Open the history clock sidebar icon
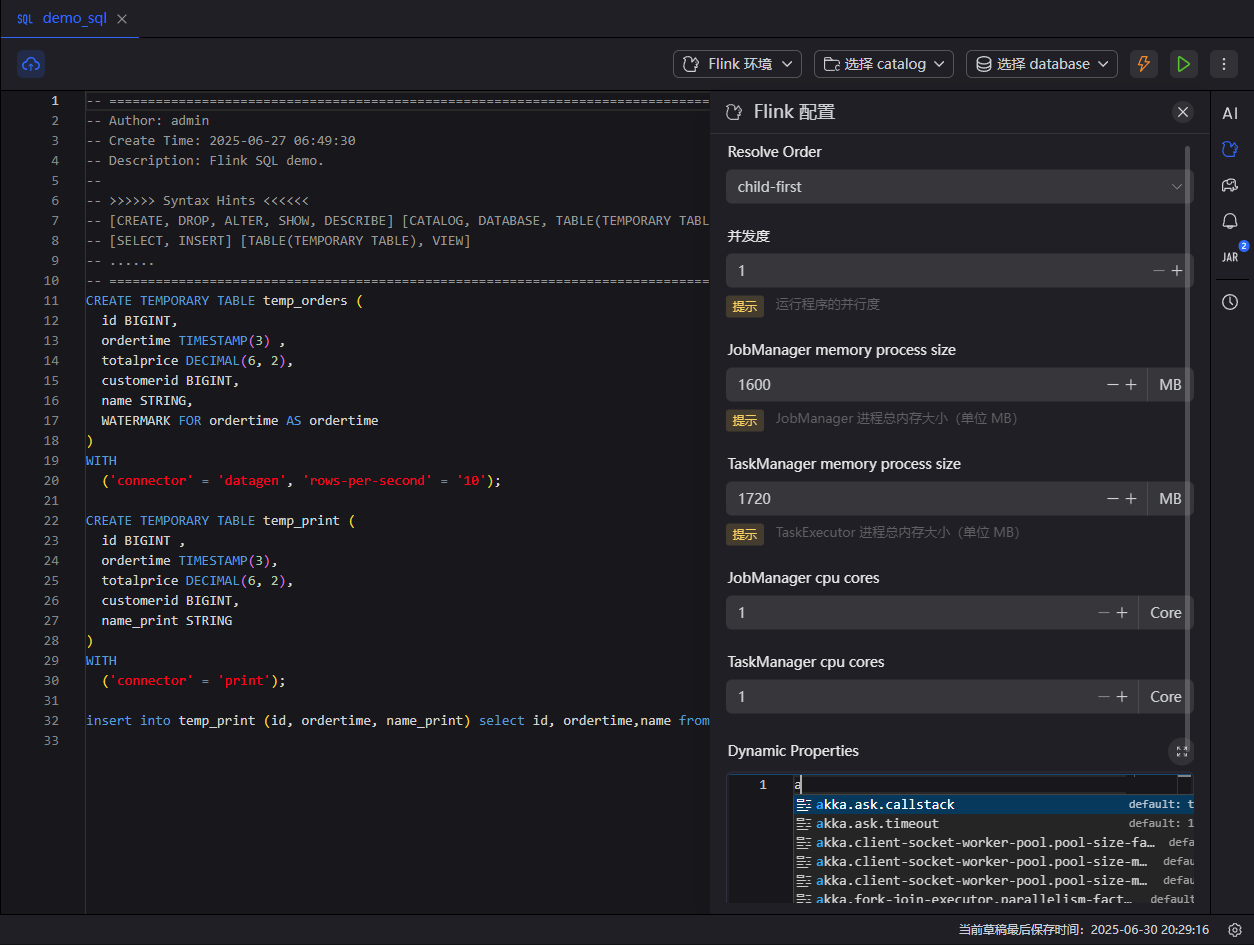Image resolution: width=1254 pixels, height=945 pixels. coord(1230,302)
